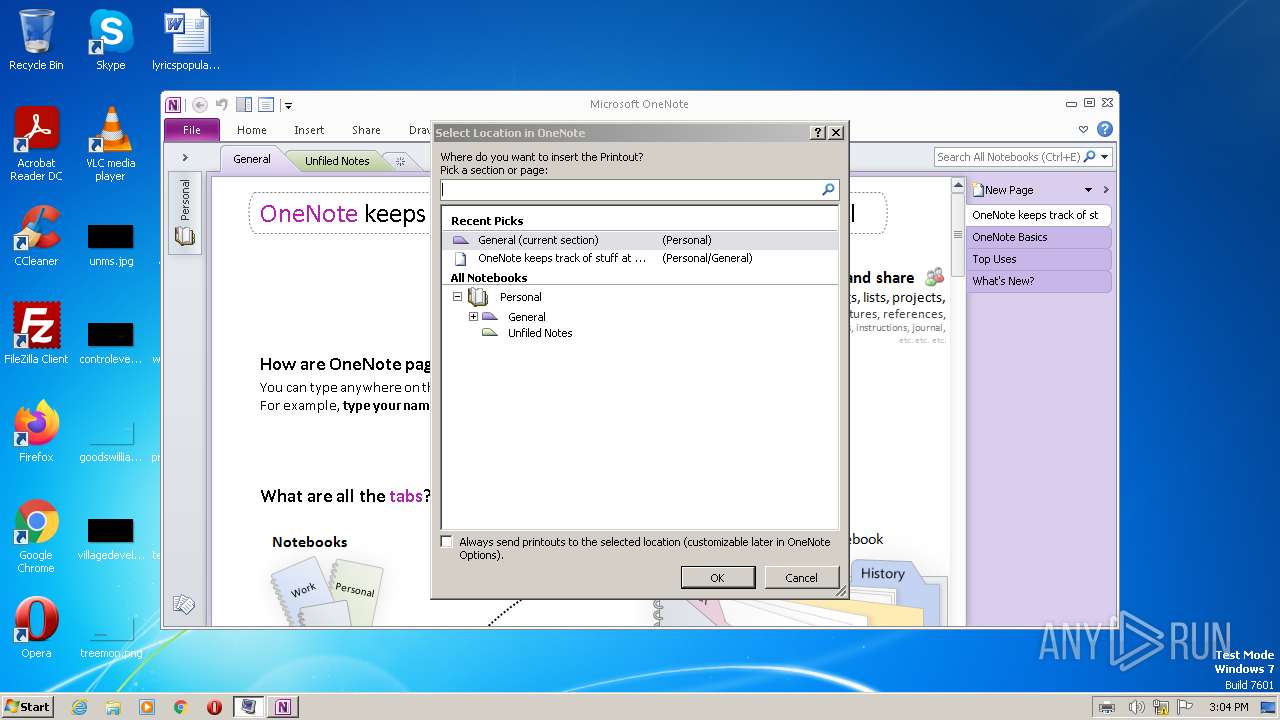
Task: Select Unfiled Notes in notebook tree
Action: coord(540,333)
